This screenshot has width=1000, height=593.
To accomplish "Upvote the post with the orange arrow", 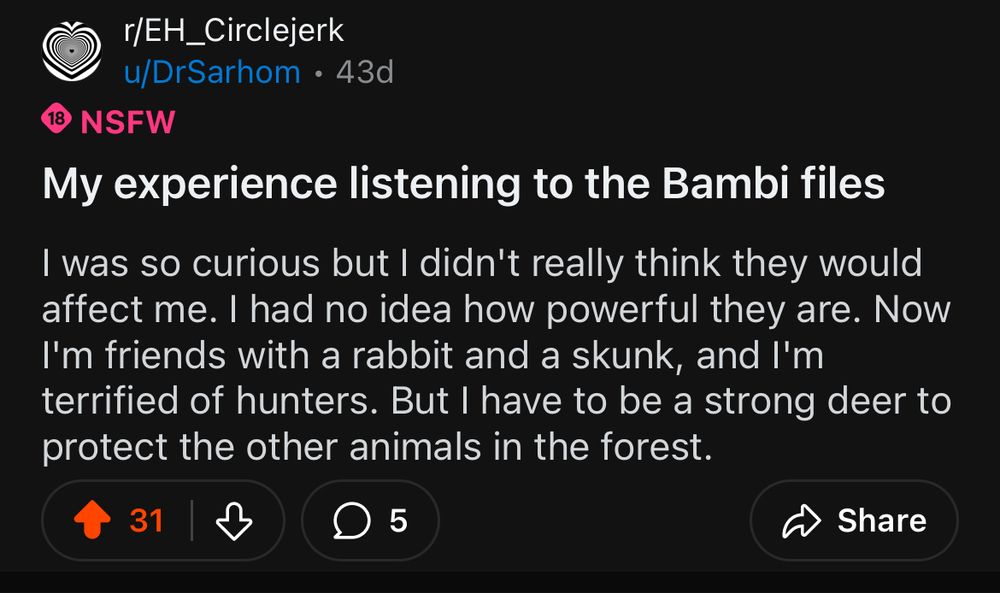I will pyautogui.click(x=92, y=520).
